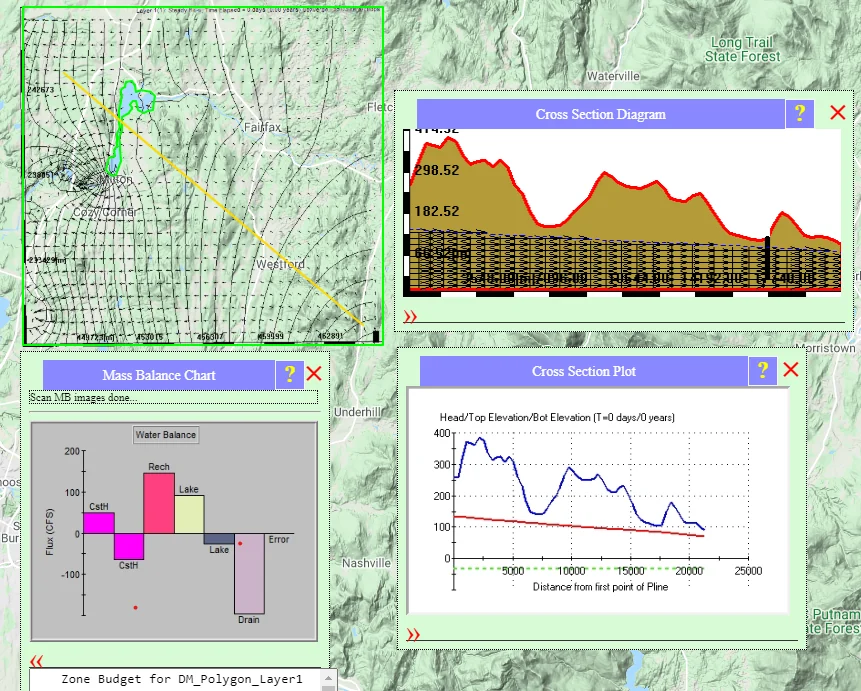Click the Water Balance chart title button
Image resolution: width=861 pixels, height=691 pixels.
(166, 434)
